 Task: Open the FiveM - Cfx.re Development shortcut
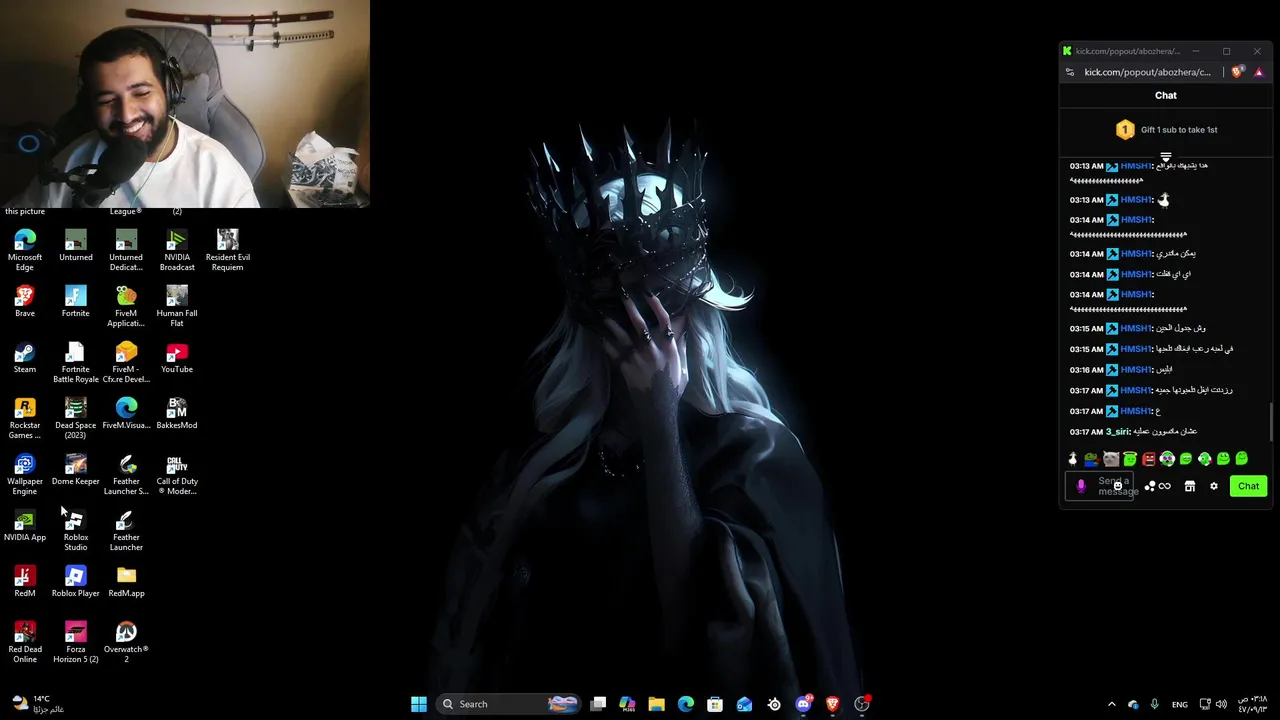(126, 362)
